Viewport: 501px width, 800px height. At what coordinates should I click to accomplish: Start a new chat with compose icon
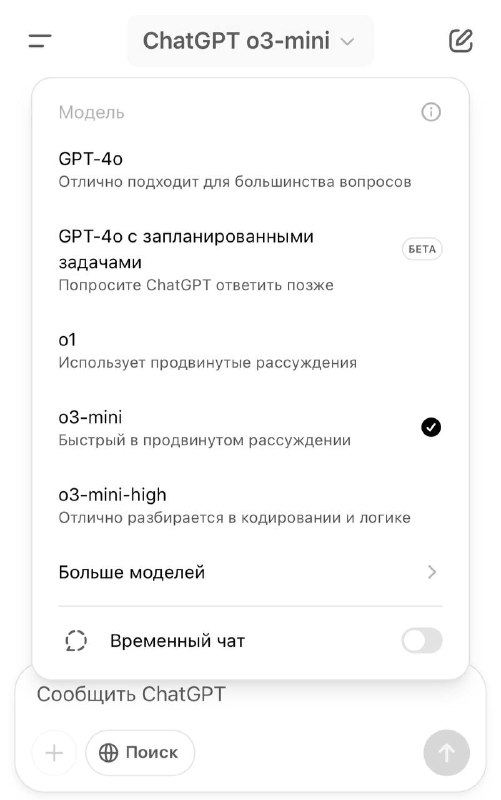[461, 41]
